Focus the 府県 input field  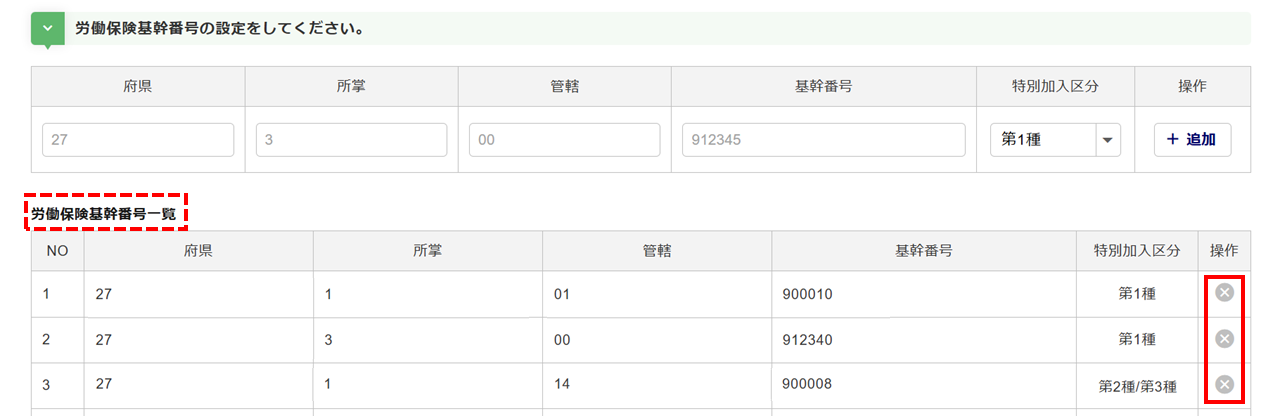138,140
